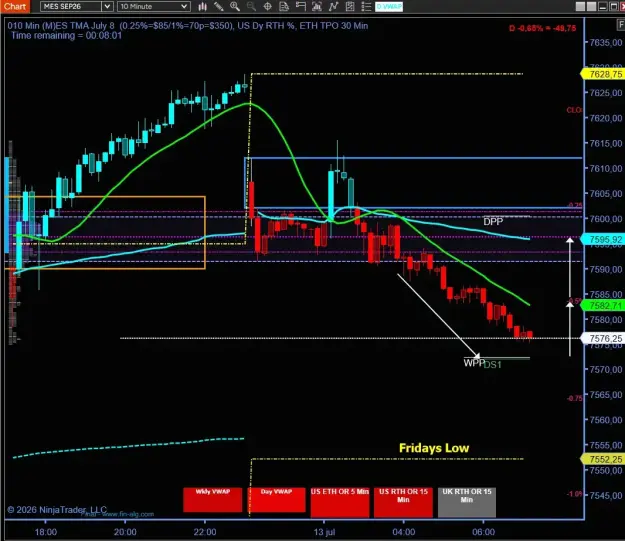625x541 pixels.
Task: Activate the zoom out magnifier
Action: tap(251, 6)
